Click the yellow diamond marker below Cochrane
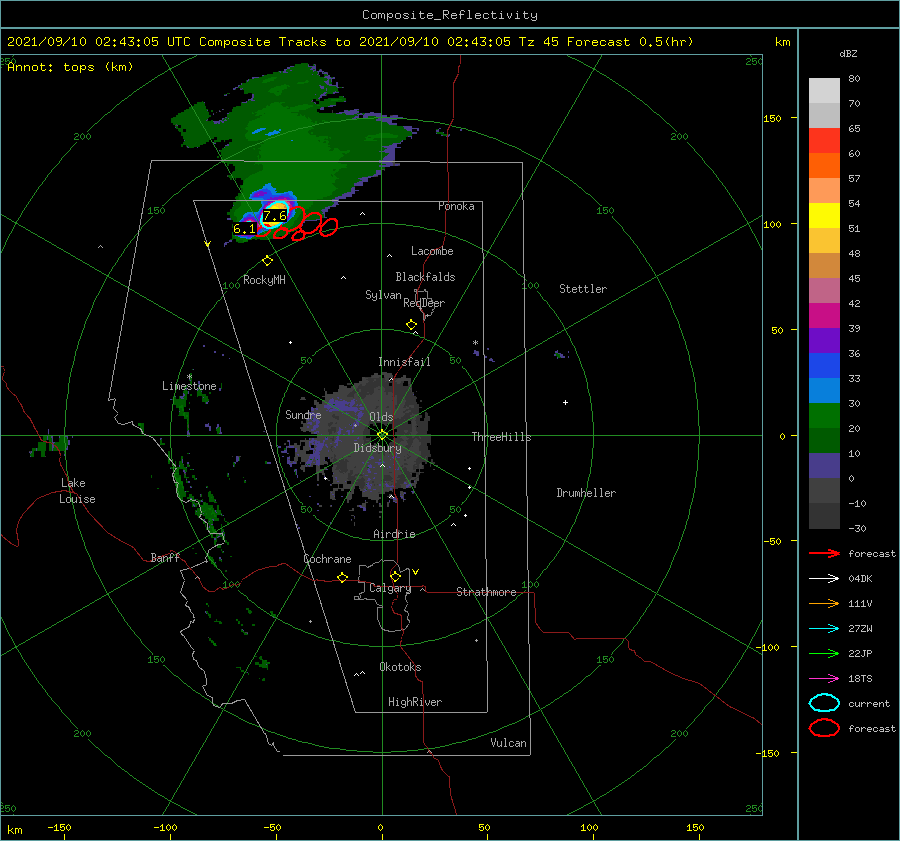The image size is (900, 841). [342, 577]
